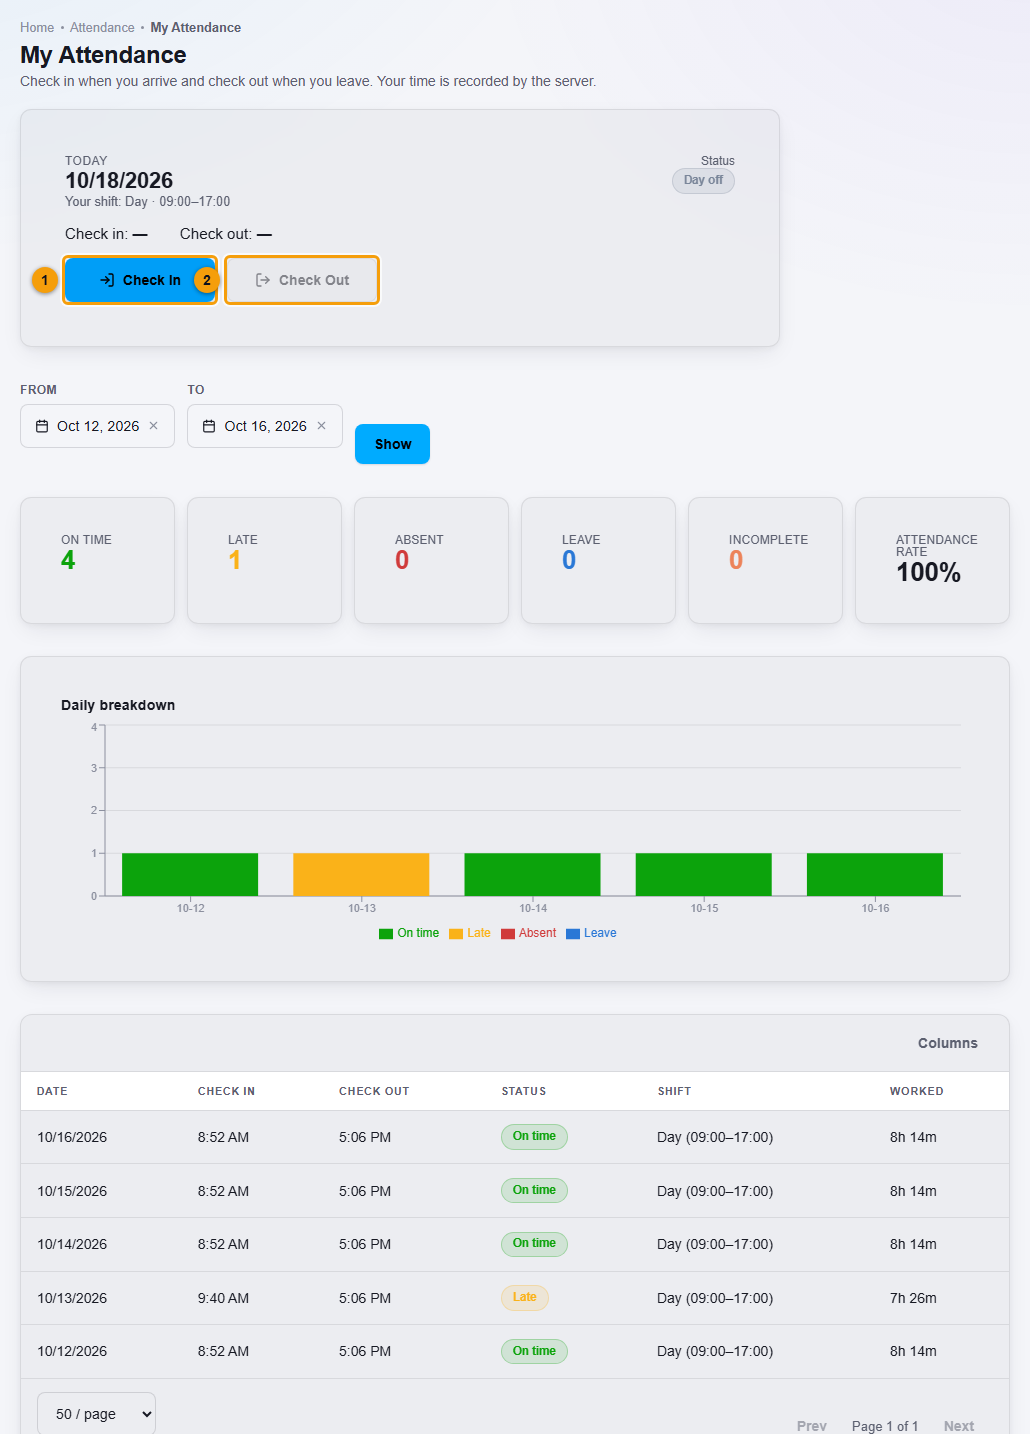1030x1434 pixels.
Task: Clear the Oct 12, 2026 From date
Action: pyautogui.click(x=154, y=426)
